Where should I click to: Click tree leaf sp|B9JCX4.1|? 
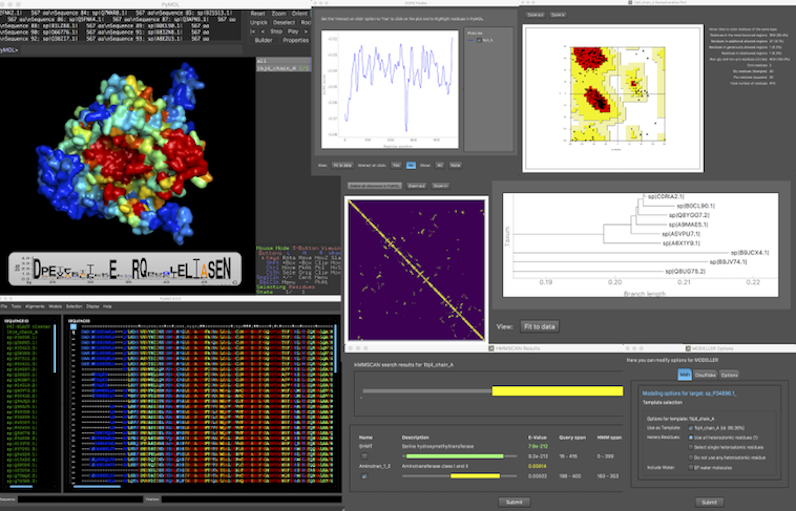pyautogui.click(x=750, y=252)
